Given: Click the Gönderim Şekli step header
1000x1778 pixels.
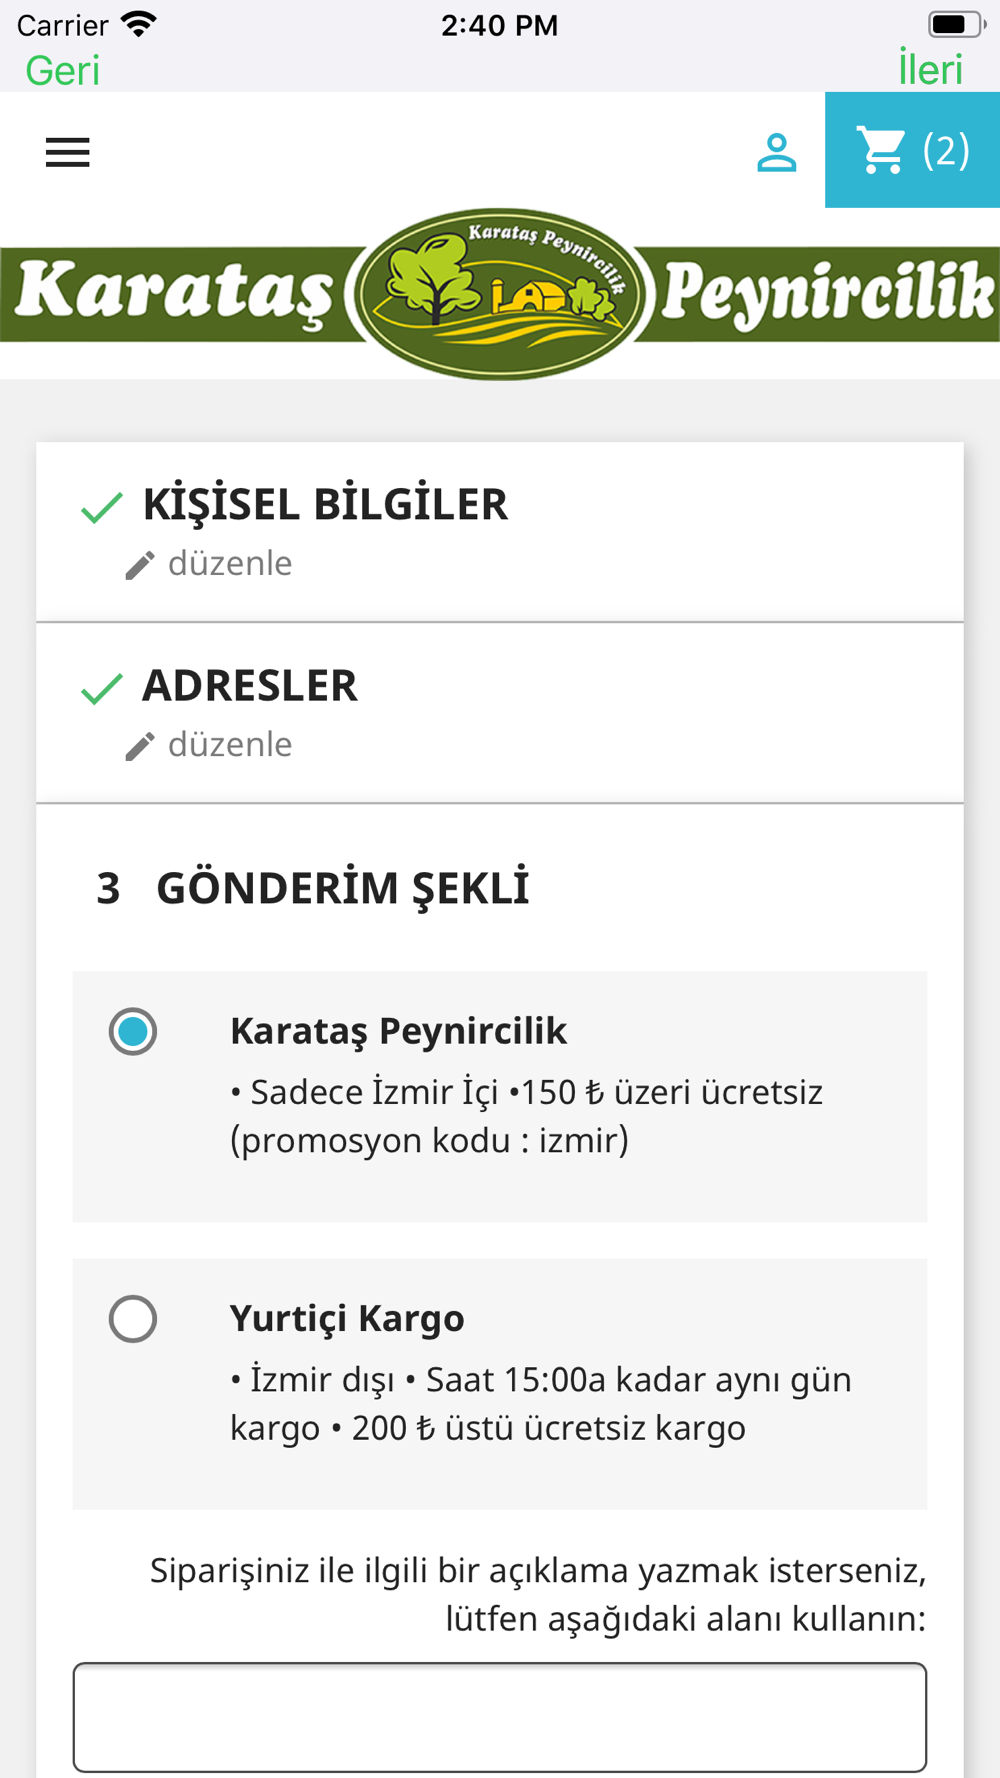Looking at the screenshot, I should 342,889.
